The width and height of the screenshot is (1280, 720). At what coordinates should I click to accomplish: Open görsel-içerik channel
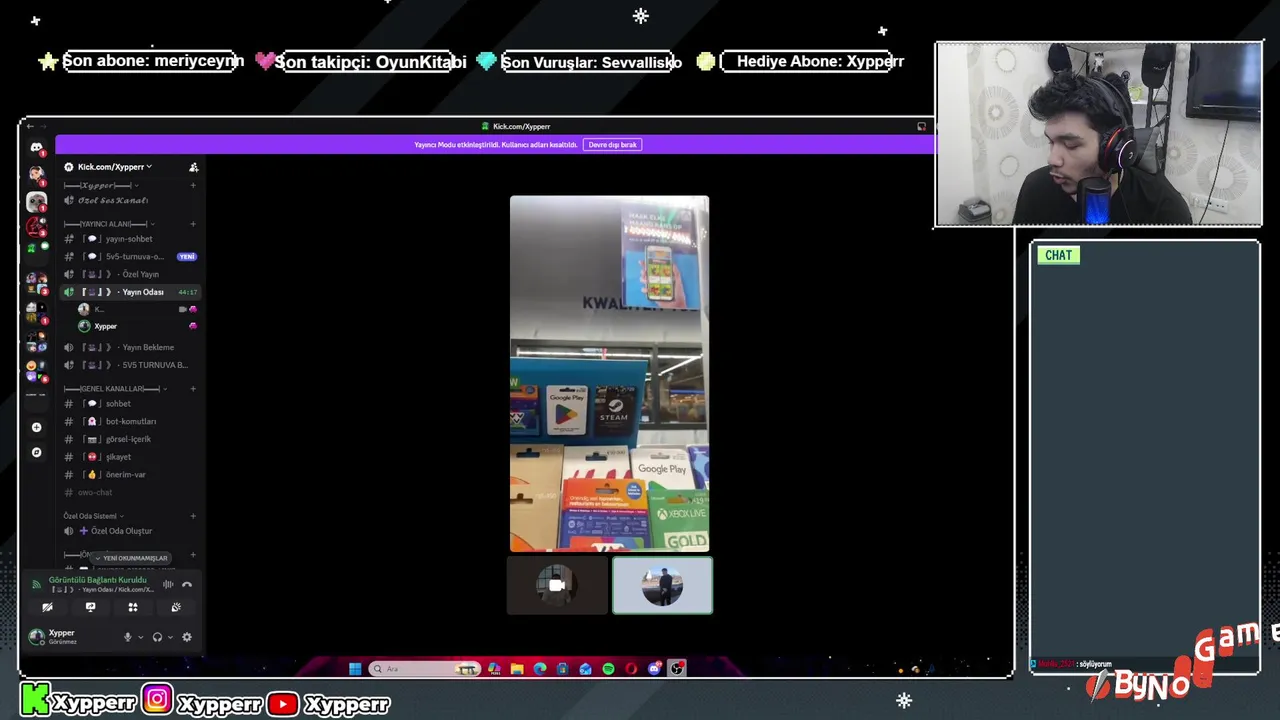pos(130,439)
